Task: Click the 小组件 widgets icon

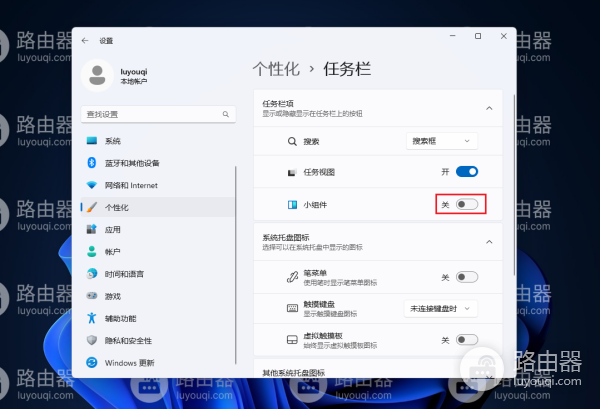Action: point(292,205)
